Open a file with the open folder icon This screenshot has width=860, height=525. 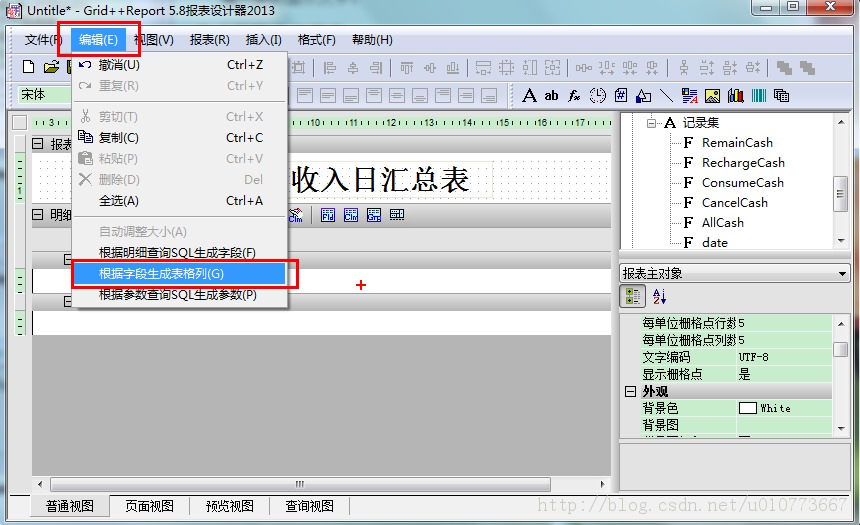51,67
